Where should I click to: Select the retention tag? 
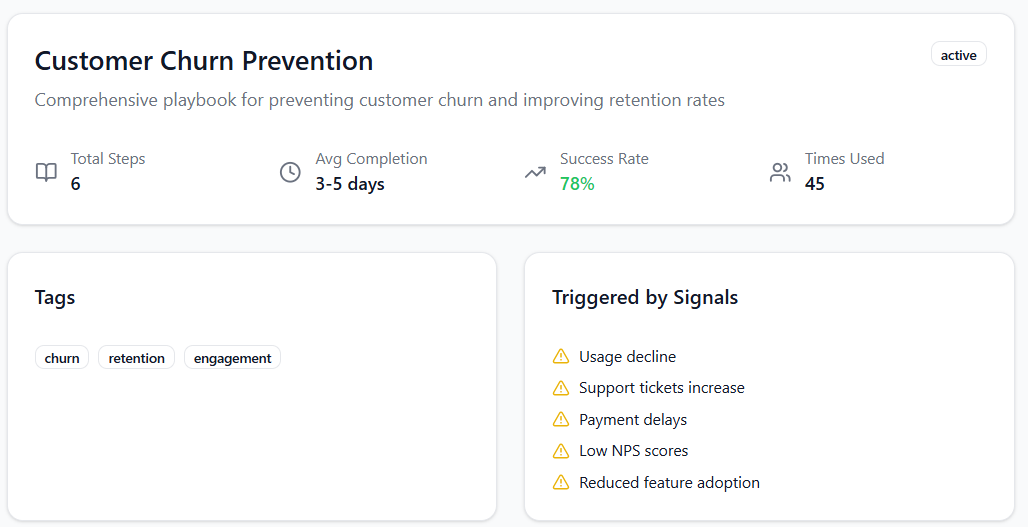point(137,358)
